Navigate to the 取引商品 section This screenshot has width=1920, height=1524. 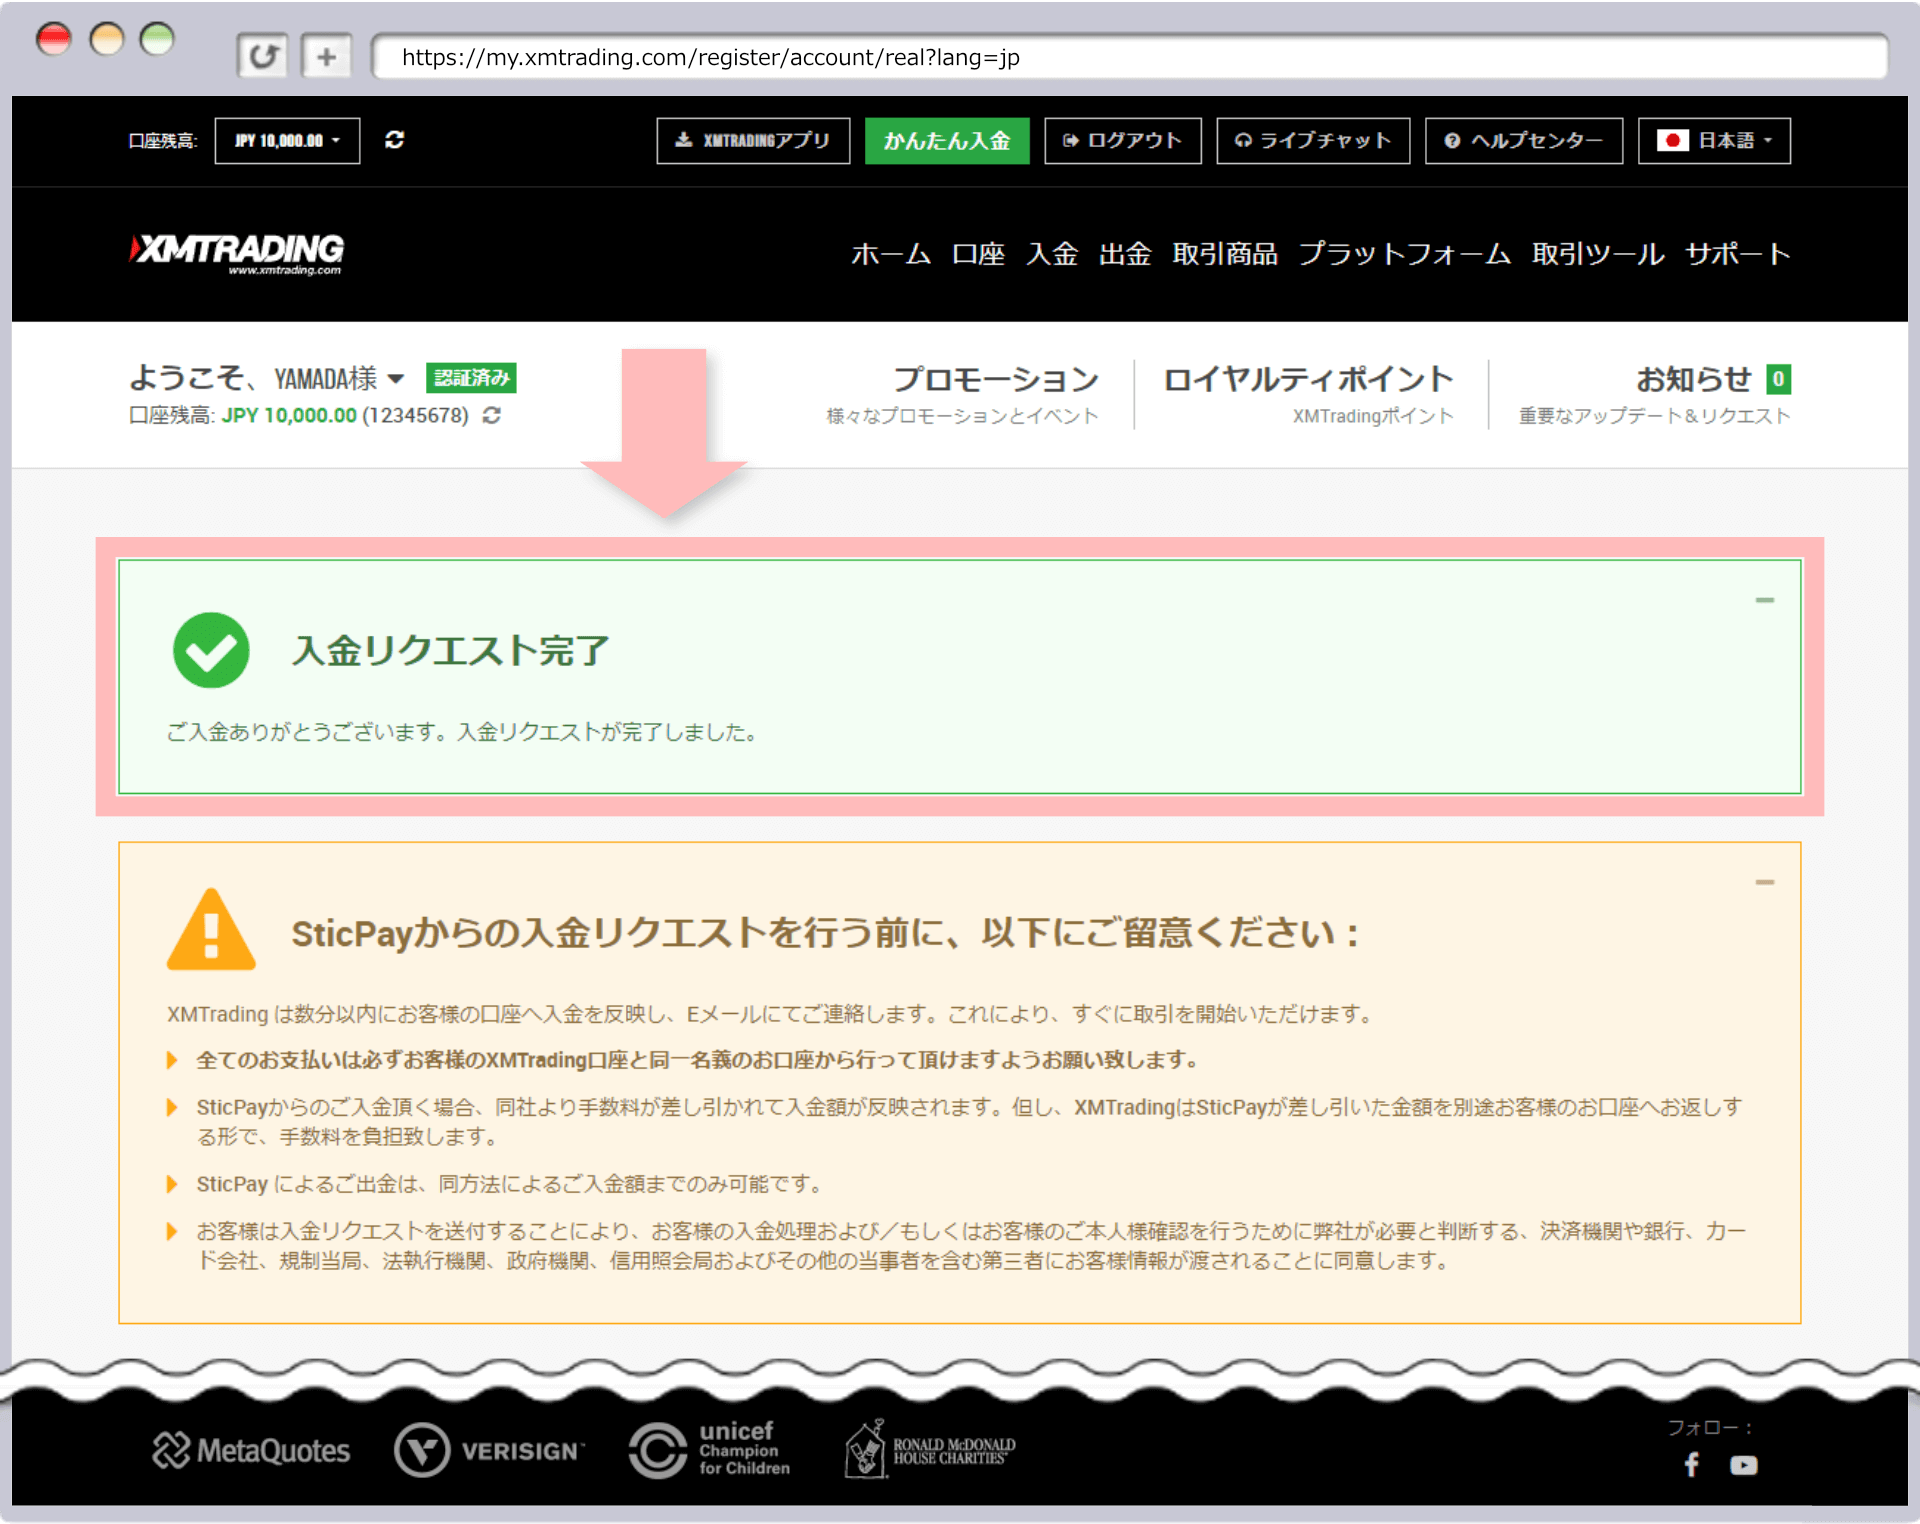pyautogui.click(x=1226, y=254)
